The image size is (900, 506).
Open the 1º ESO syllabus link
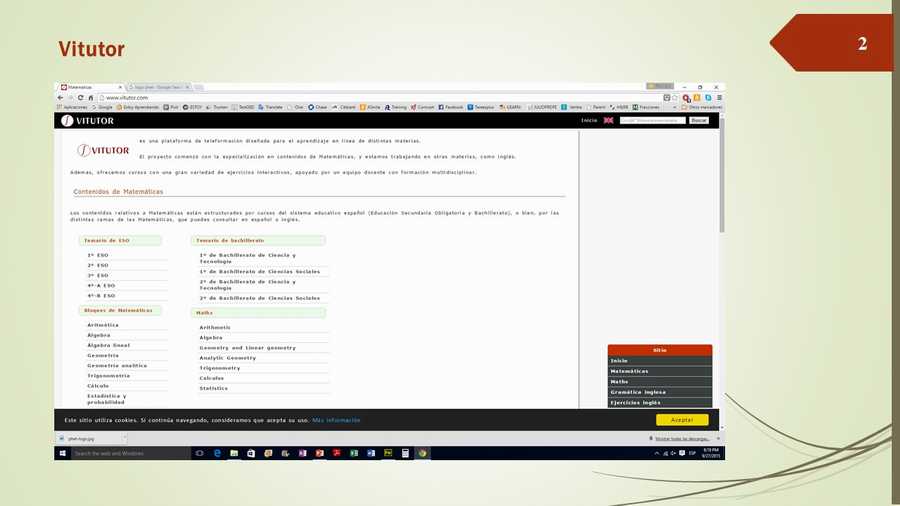98,255
